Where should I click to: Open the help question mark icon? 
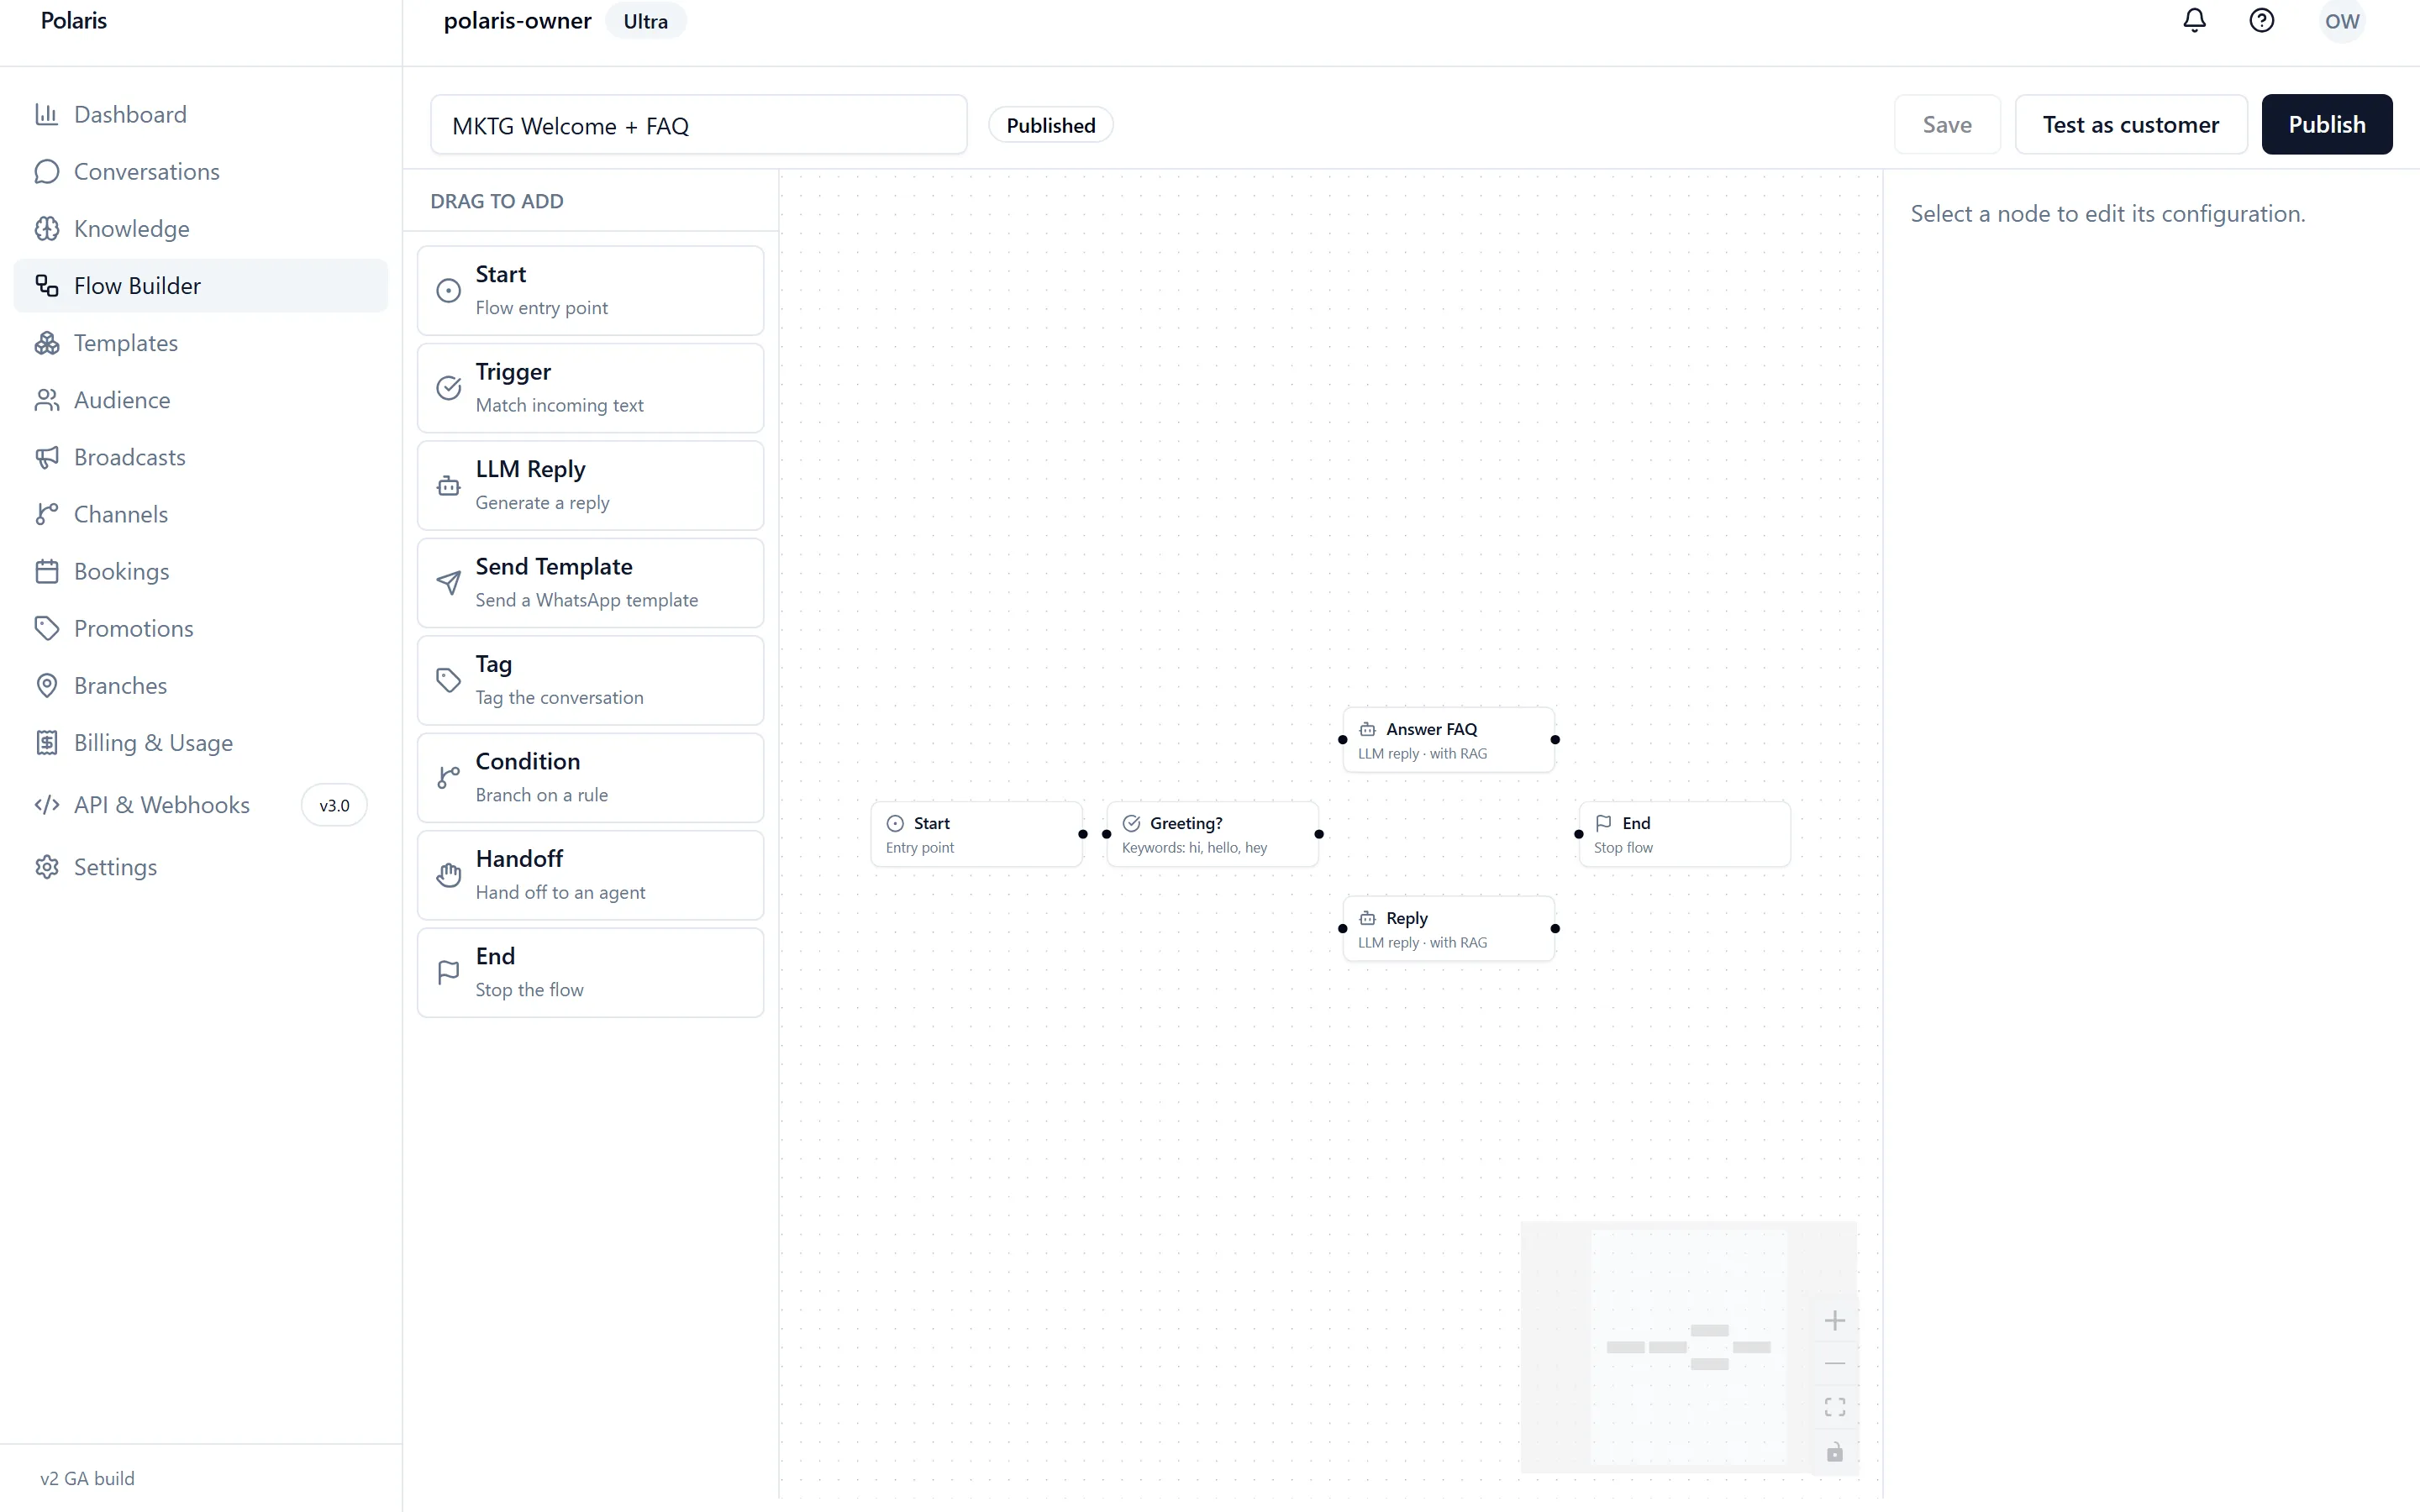click(2261, 20)
